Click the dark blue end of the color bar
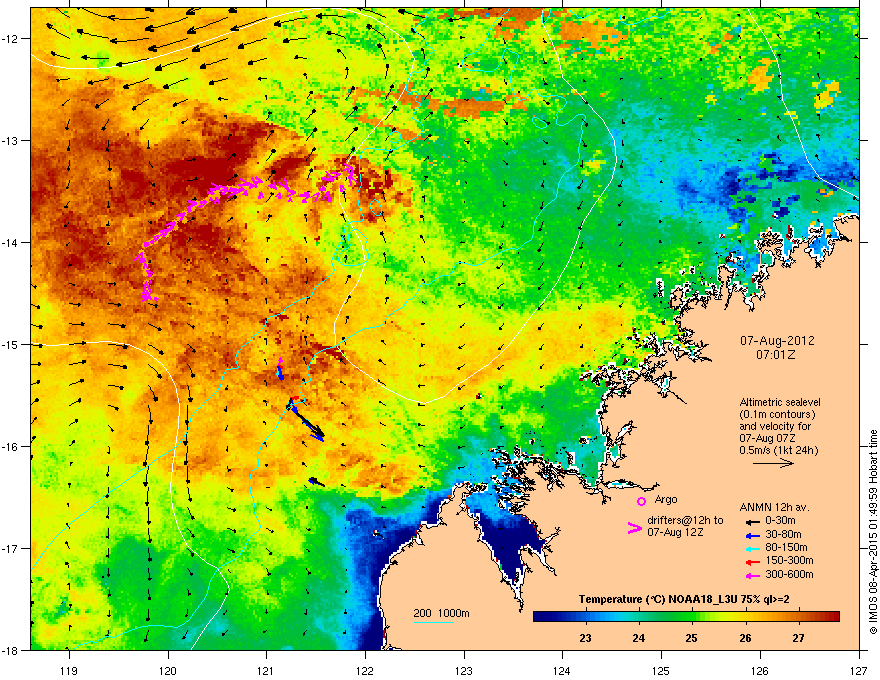 (x=540, y=617)
